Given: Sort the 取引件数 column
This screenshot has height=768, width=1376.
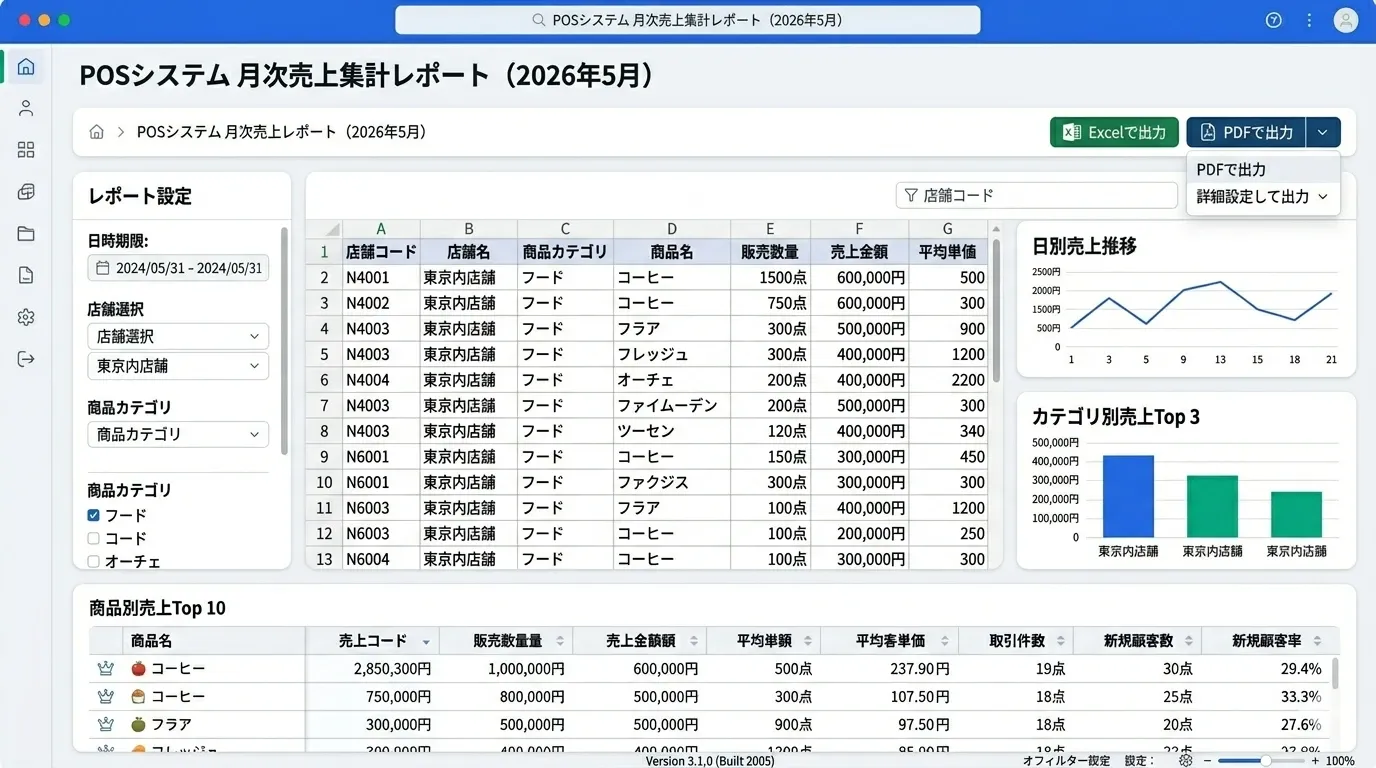Looking at the screenshot, I should tap(1060, 641).
